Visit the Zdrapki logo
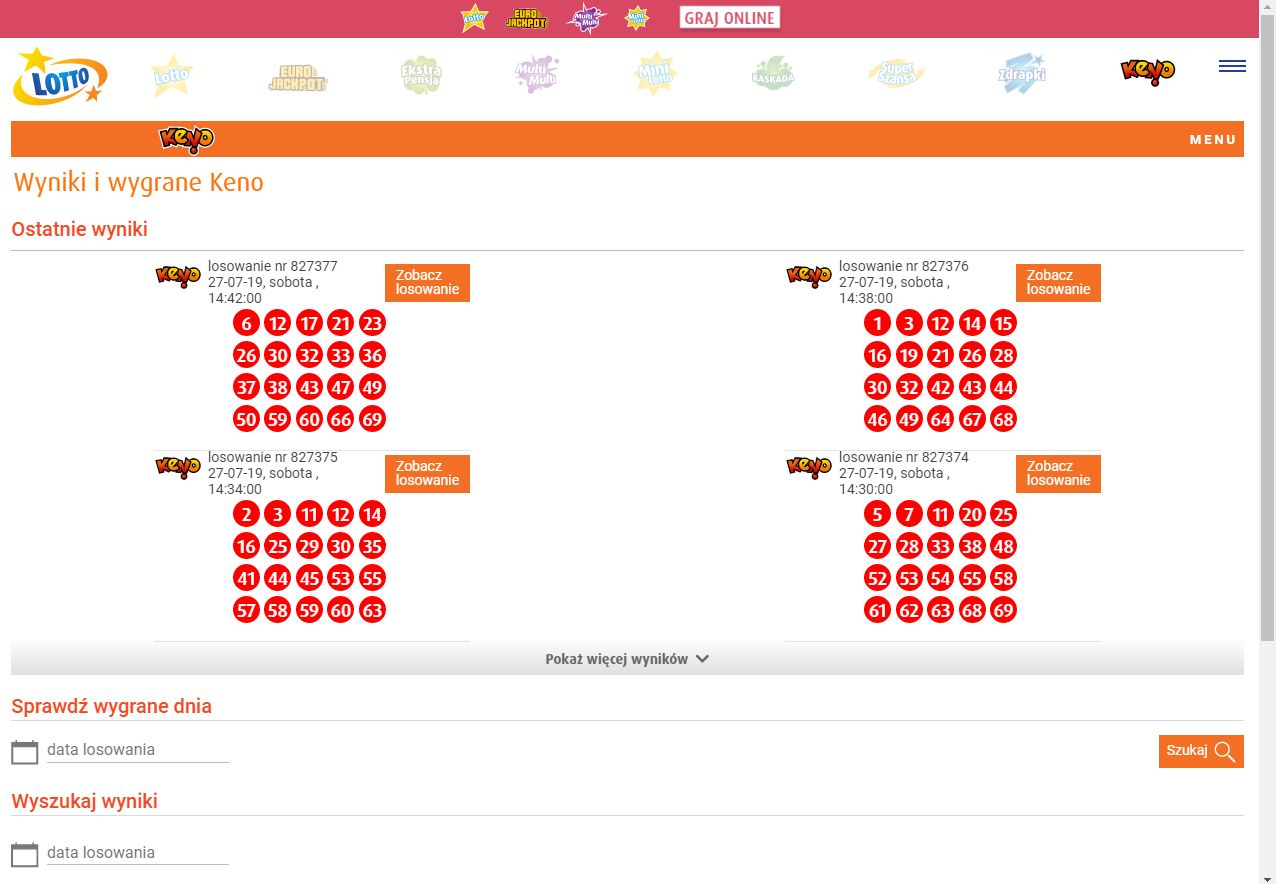Image resolution: width=1276 pixels, height=884 pixels. coord(1022,75)
